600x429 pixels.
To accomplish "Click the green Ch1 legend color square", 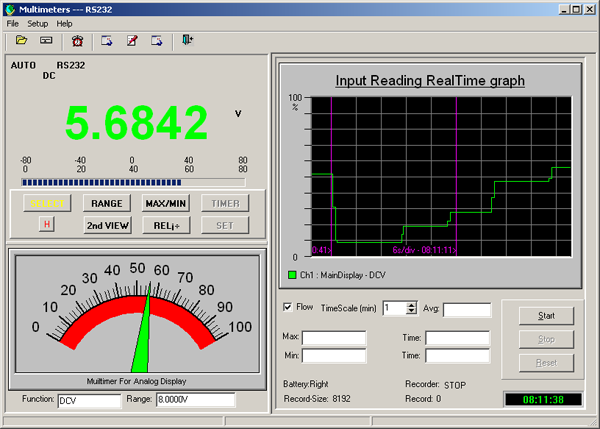I will pos(292,275).
